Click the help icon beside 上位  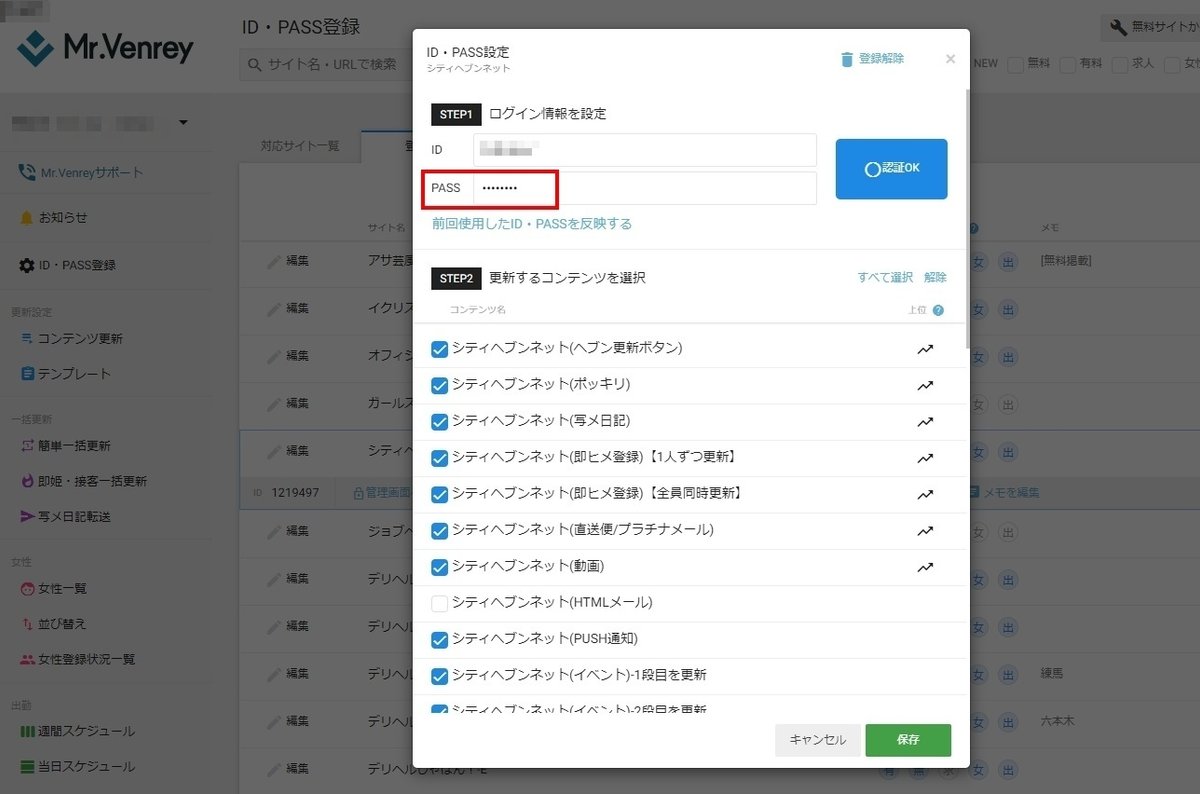pyautogui.click(x=938, y=310)
